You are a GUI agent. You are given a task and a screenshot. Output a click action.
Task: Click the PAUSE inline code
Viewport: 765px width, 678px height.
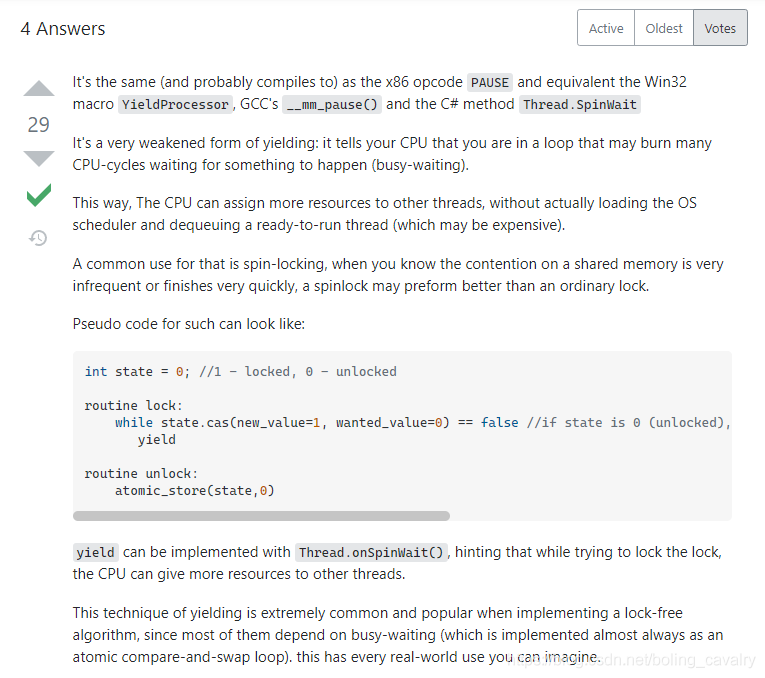click(x=490, y=82)
